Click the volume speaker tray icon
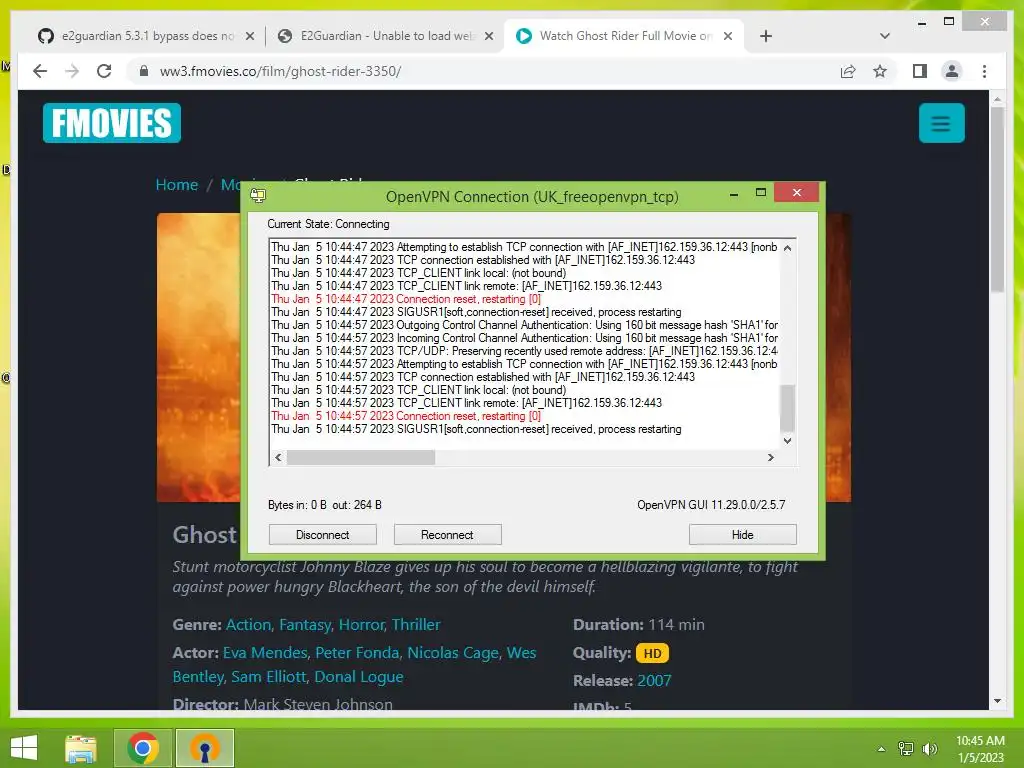This screenshot has width=1024, height=768. pyautogui.click(x=929, y=749)
